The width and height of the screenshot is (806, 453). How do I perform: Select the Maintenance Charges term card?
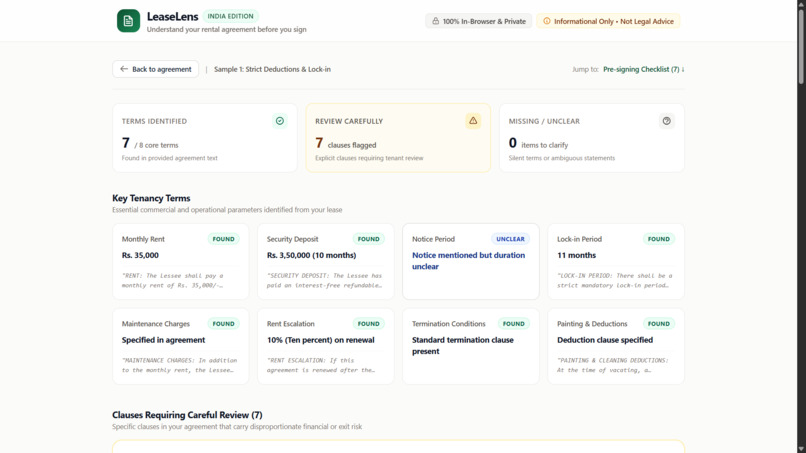click(x=180, y=346)
